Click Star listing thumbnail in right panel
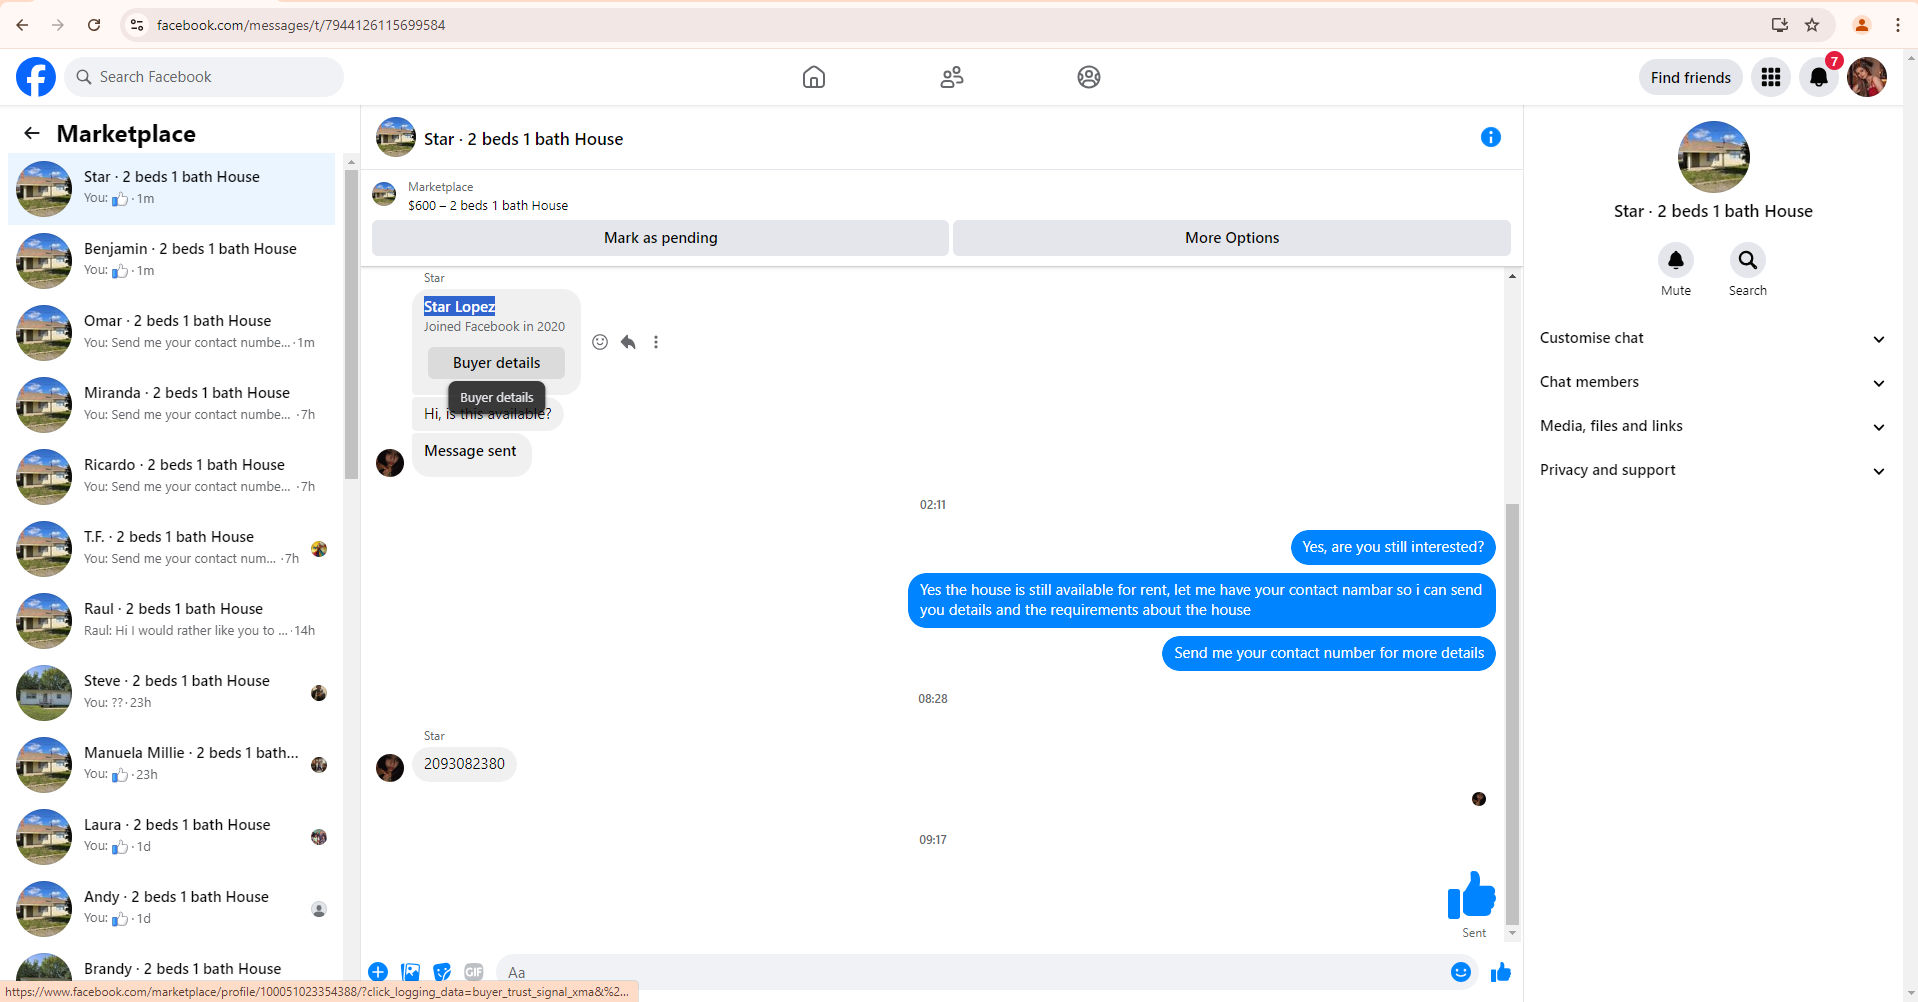The image size is (1918, 1002). pos(1713,157)
